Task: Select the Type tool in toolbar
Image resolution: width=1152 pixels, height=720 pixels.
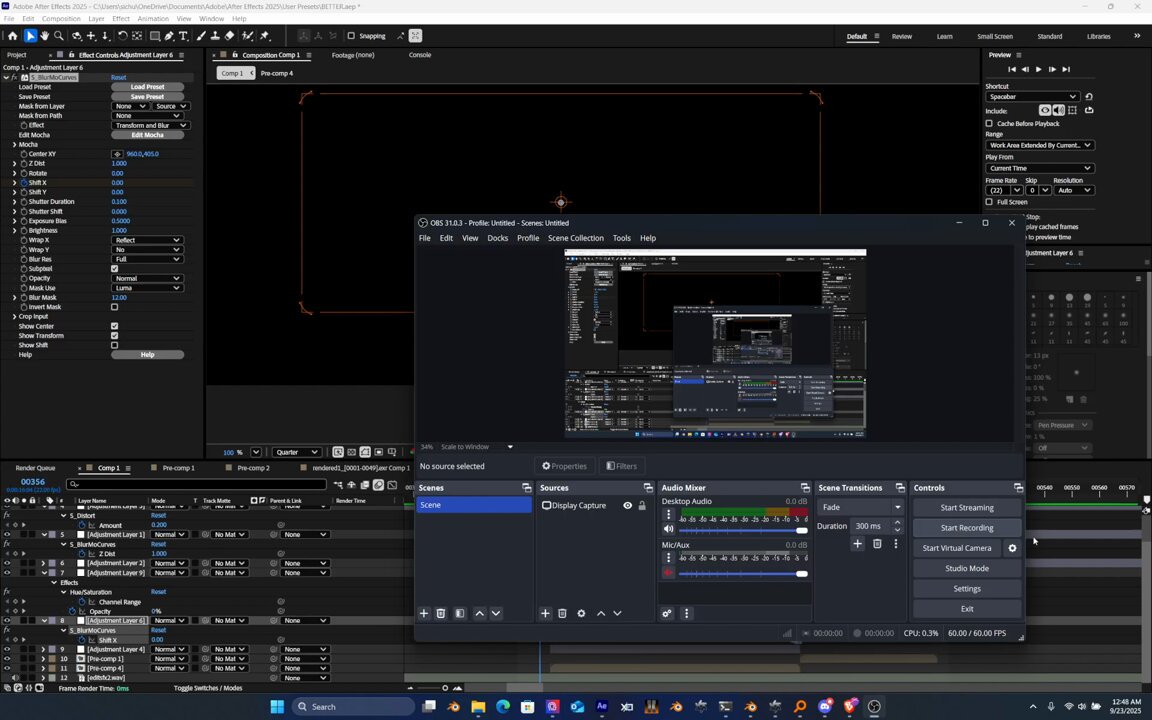Action: (183, 36)
